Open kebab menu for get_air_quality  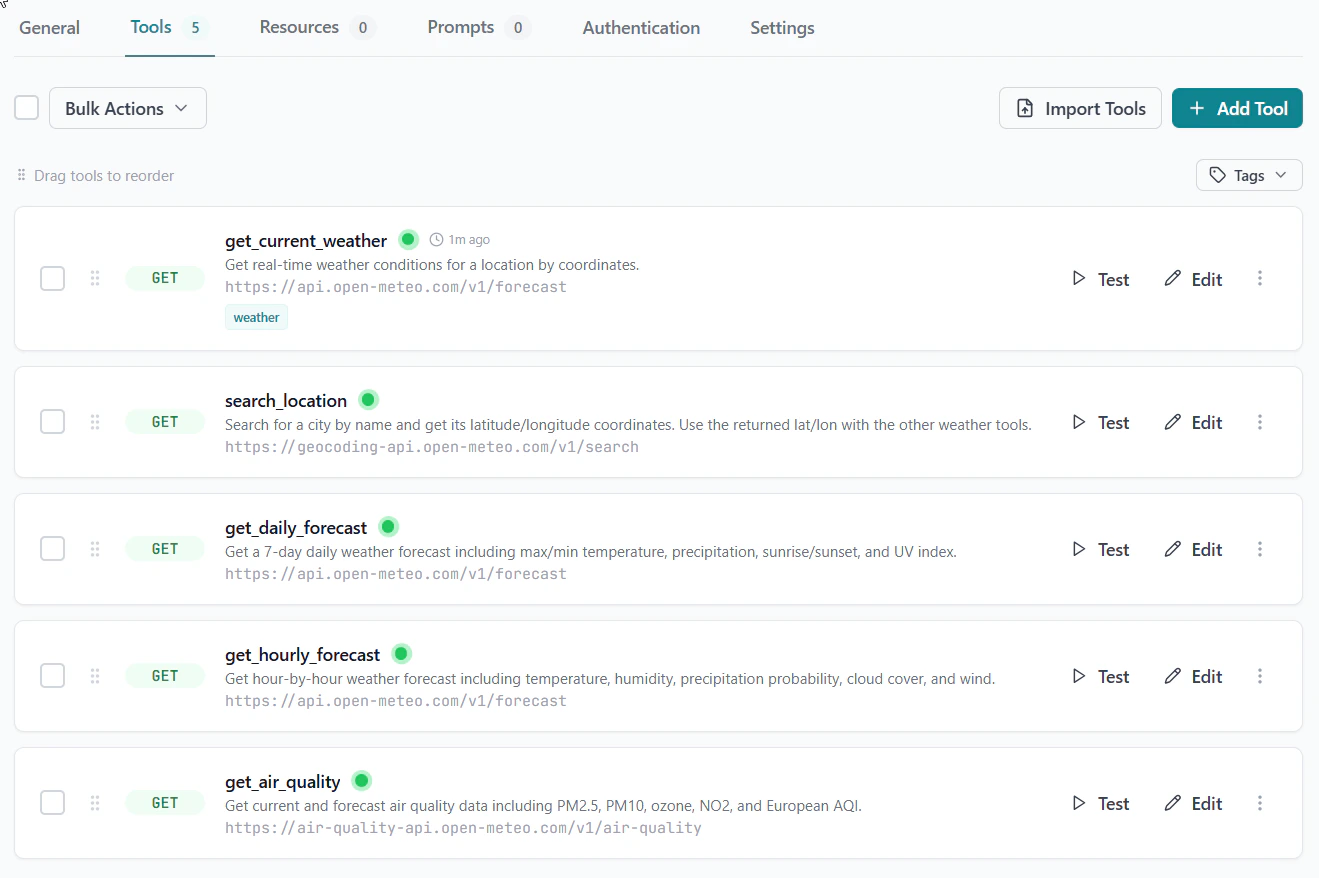click(1260, 803)
